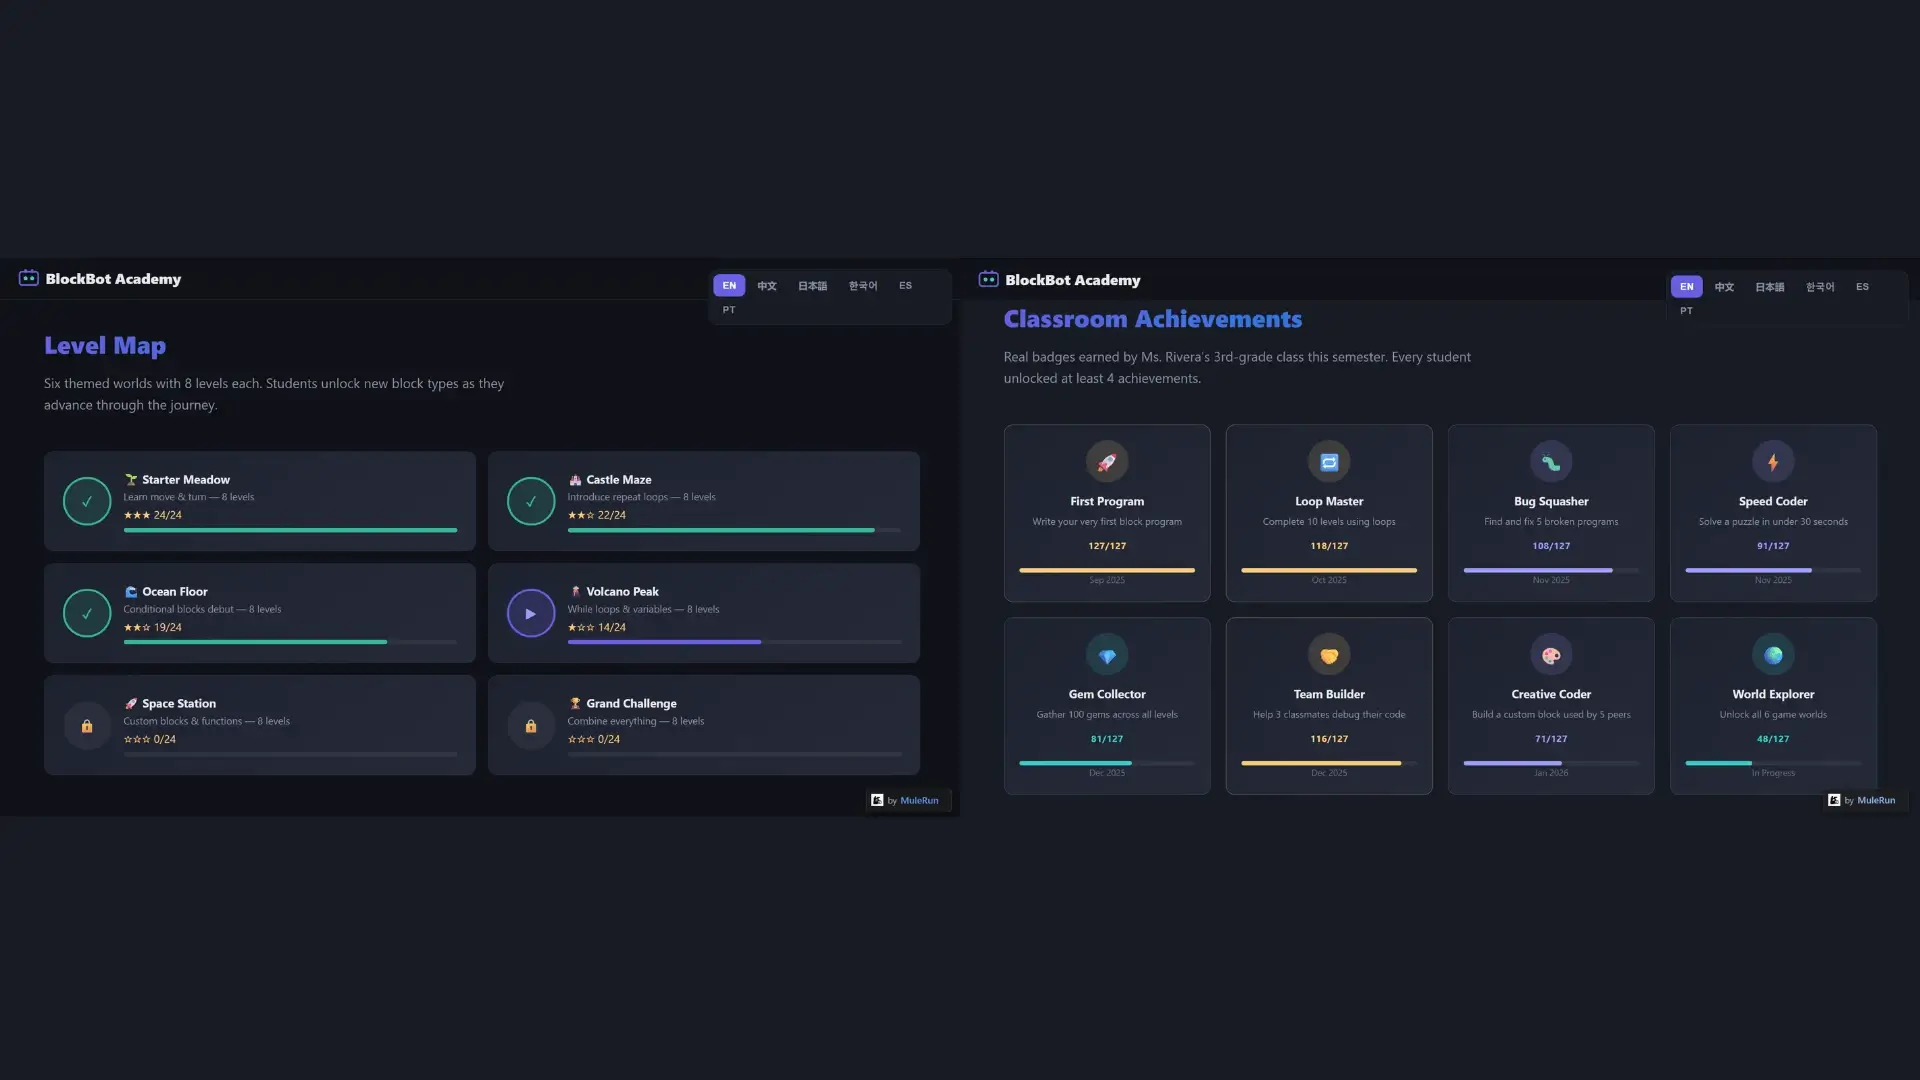The height and width of the screenshot is (1080, 1920).
Task: Click the World Explorer globe icon
Action: 1772,655
